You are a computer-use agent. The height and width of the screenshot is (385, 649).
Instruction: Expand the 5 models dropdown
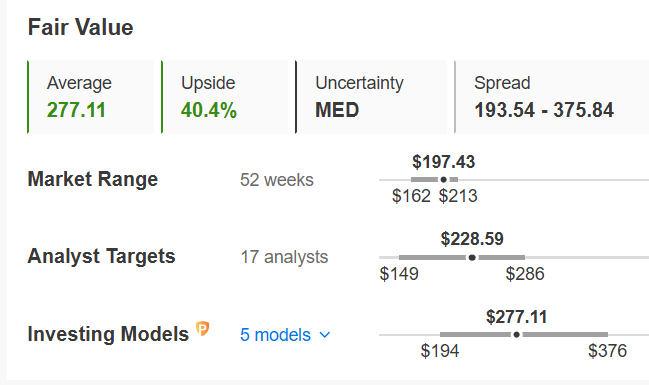285,335
